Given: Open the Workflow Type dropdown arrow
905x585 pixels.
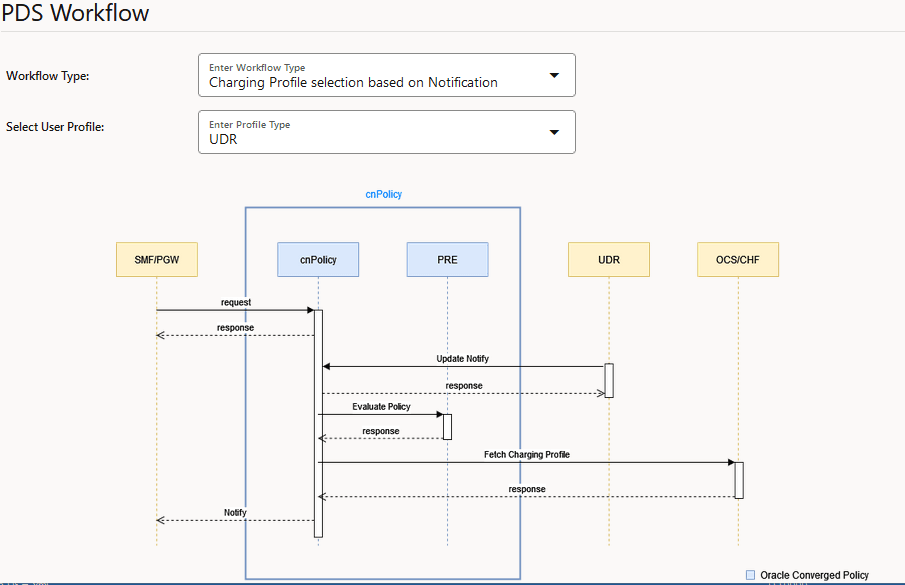Looking at the screenshot, I should pyautogui.click(x=554, y=75).
